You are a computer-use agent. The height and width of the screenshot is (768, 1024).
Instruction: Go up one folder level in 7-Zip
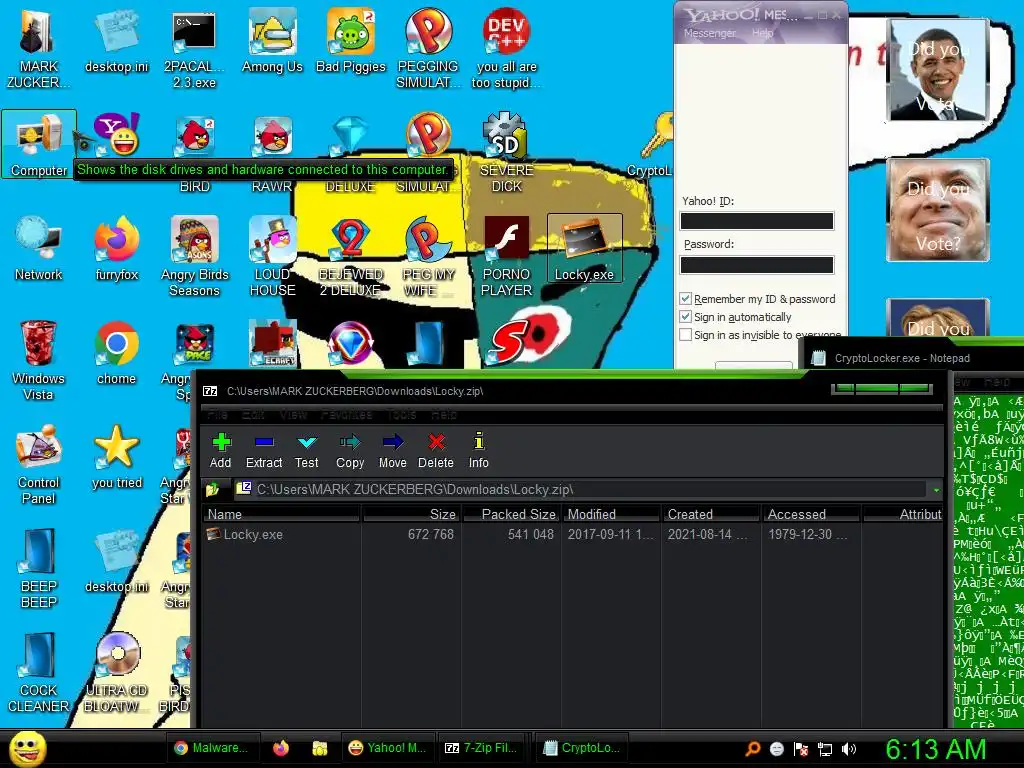212,489
